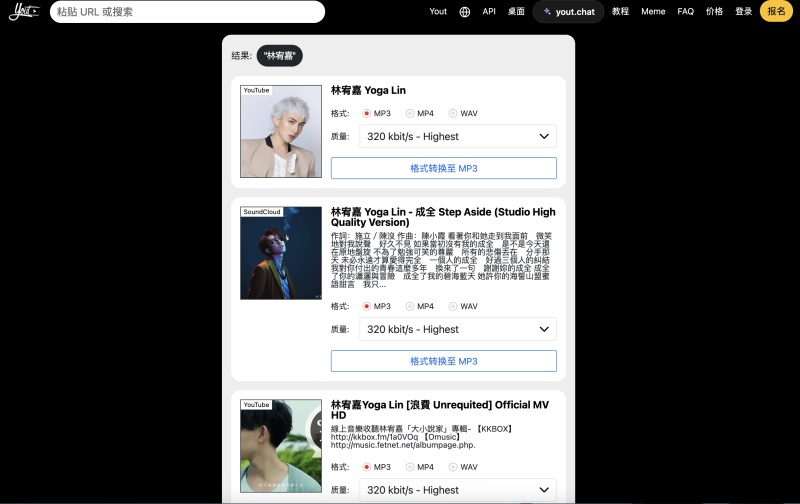Open quality dropdown for 浪費 Unrequited result
The image size is (800, 504).
point(458,490)
